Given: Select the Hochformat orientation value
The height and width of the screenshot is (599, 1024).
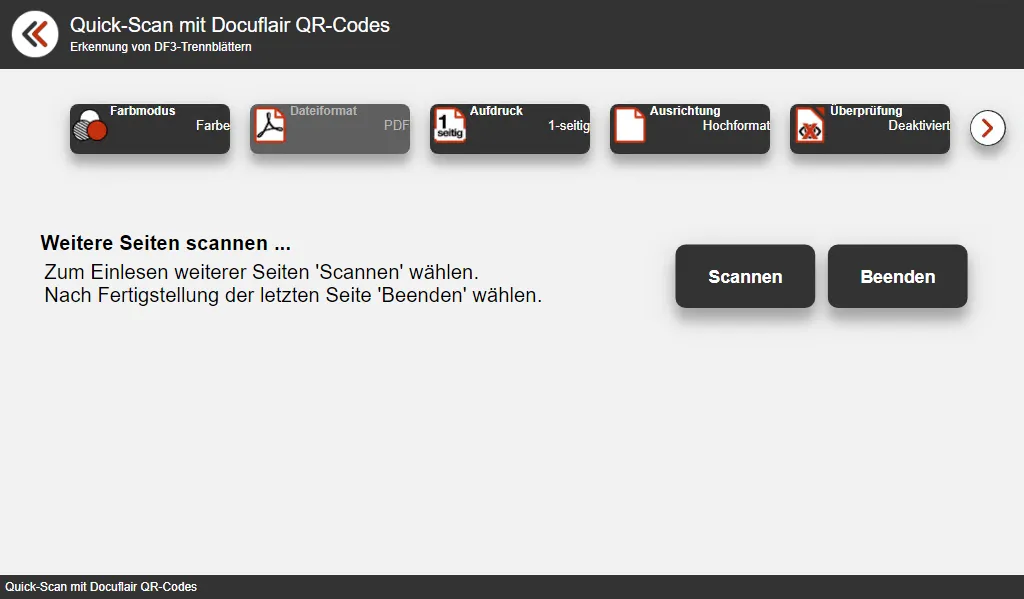Looking at the screenshot, I should click(x=736, y=126).
